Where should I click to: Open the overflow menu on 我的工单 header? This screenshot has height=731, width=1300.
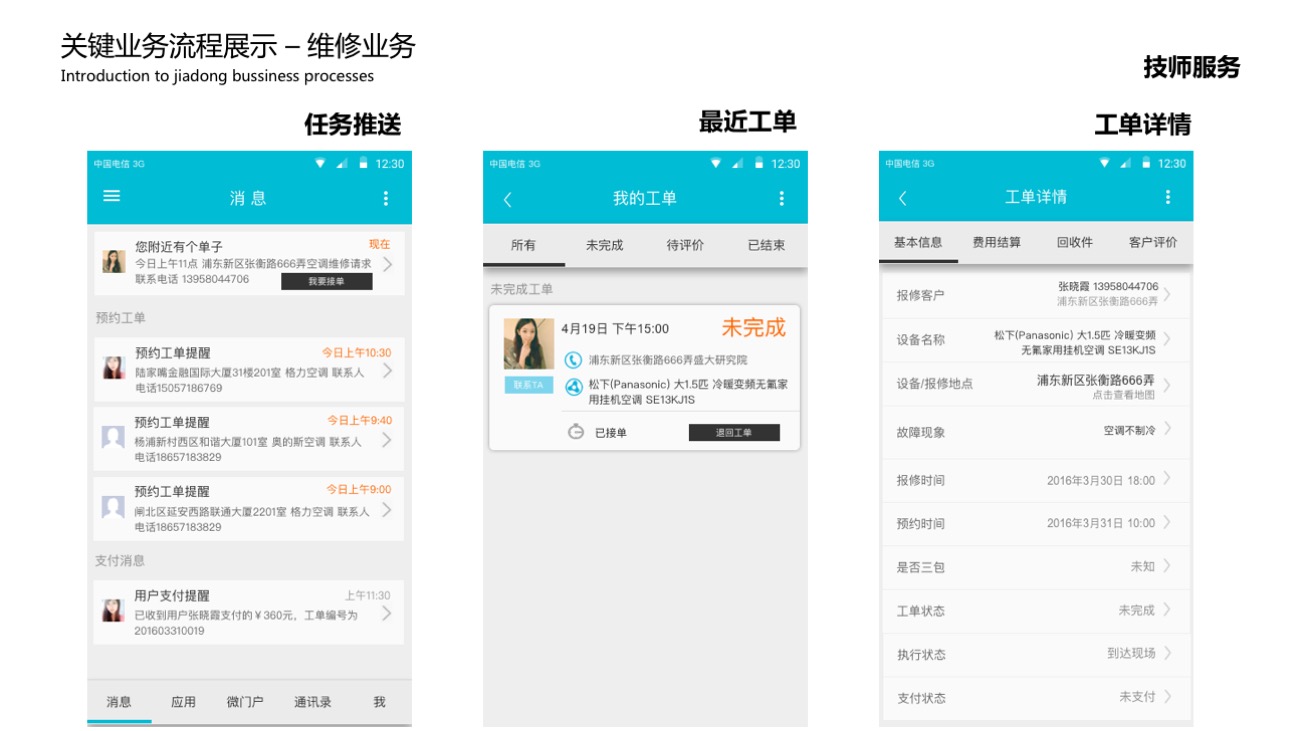pos(782,199)
